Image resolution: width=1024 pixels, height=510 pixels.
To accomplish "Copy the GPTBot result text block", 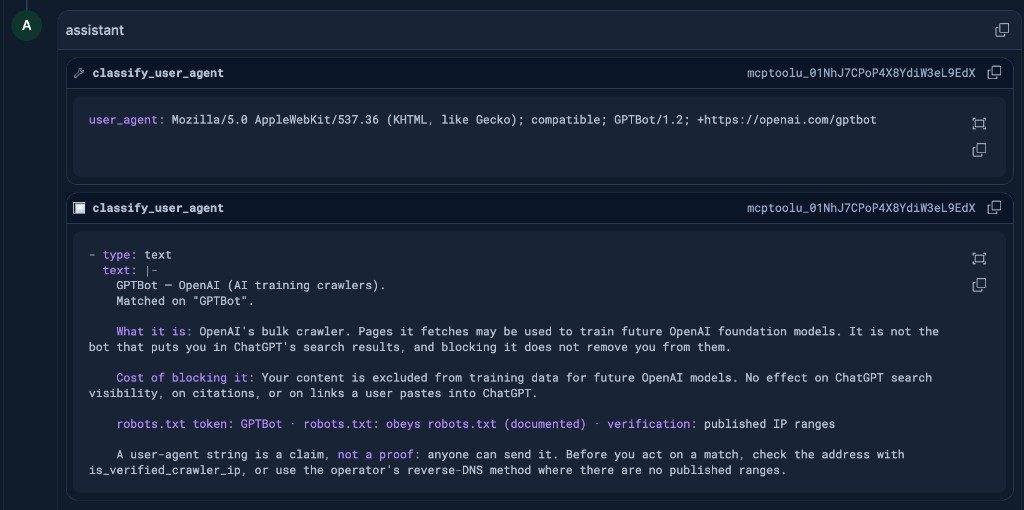I will point(979,285).
